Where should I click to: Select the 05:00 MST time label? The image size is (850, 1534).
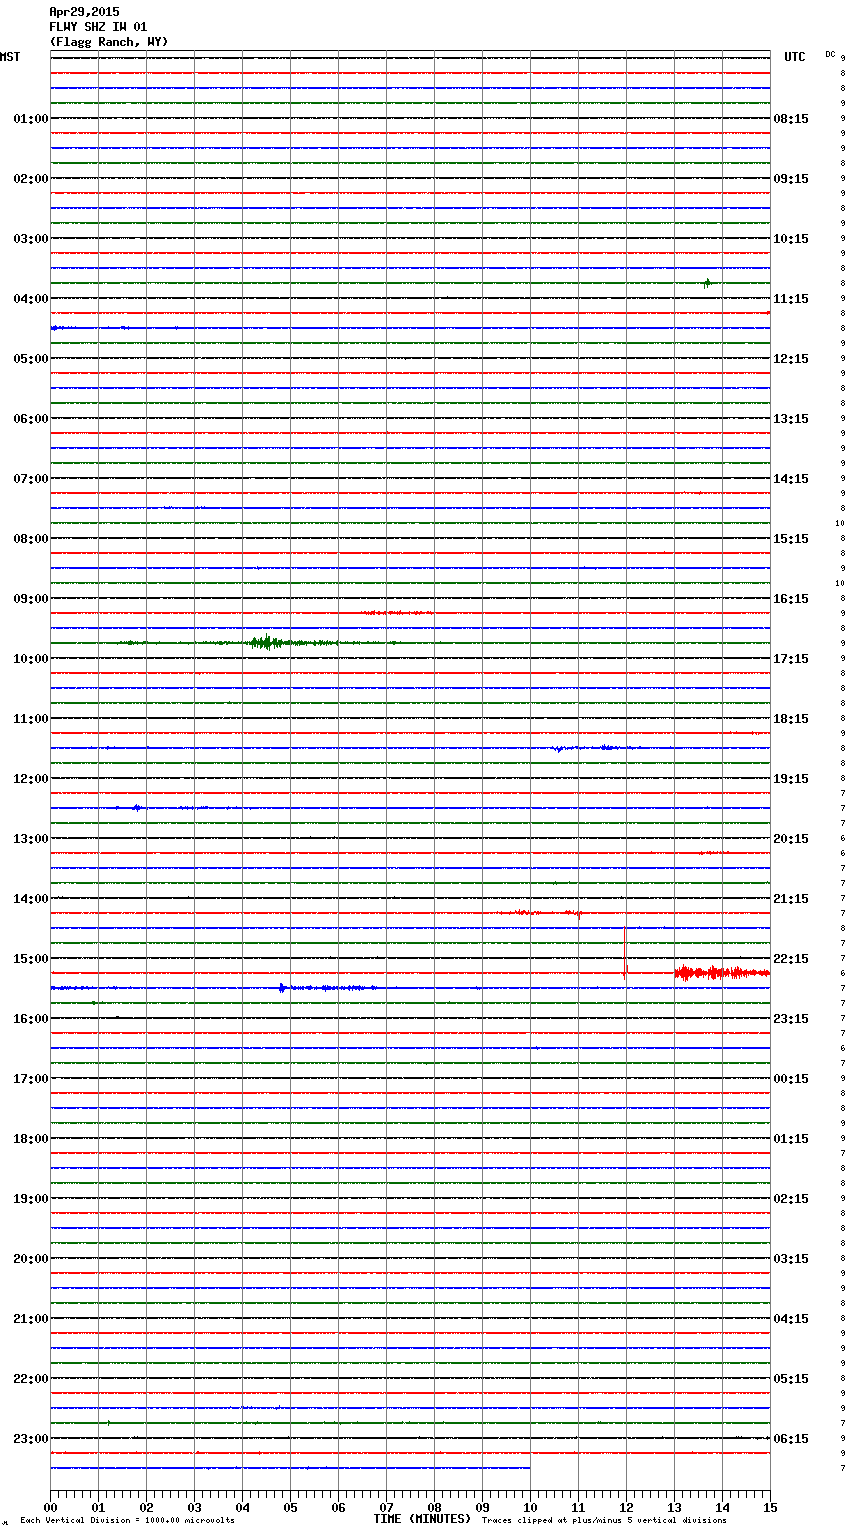[31, 359]
